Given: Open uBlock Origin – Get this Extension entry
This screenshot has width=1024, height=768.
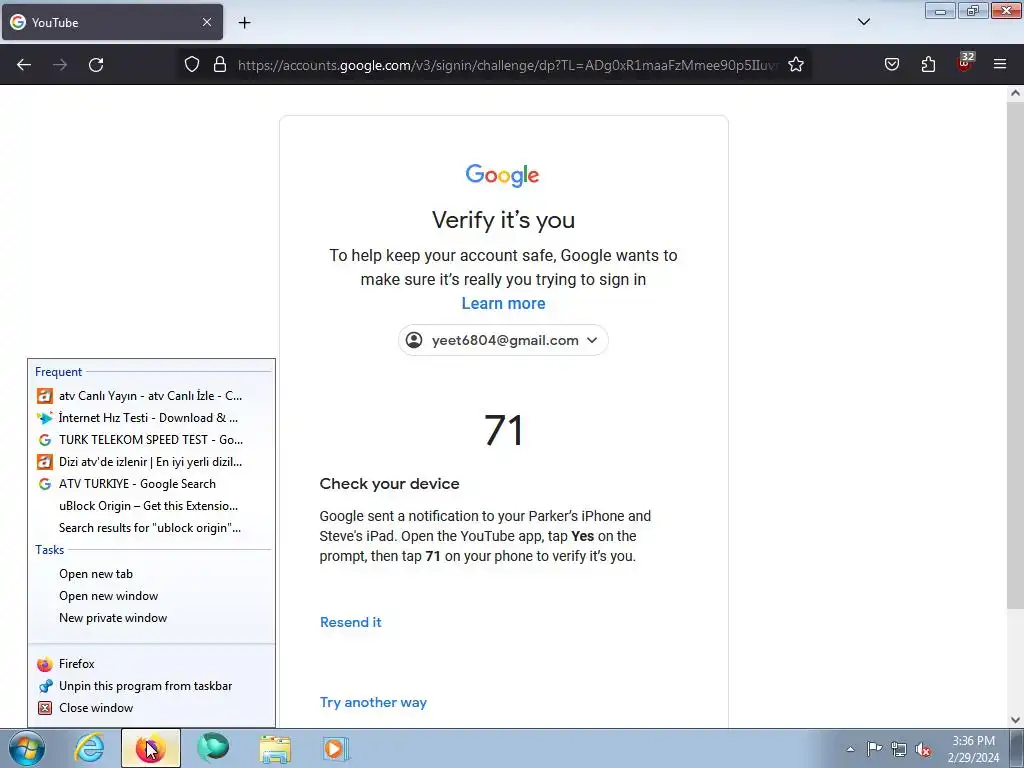Looking at the screenshot, I should [152, 506].
